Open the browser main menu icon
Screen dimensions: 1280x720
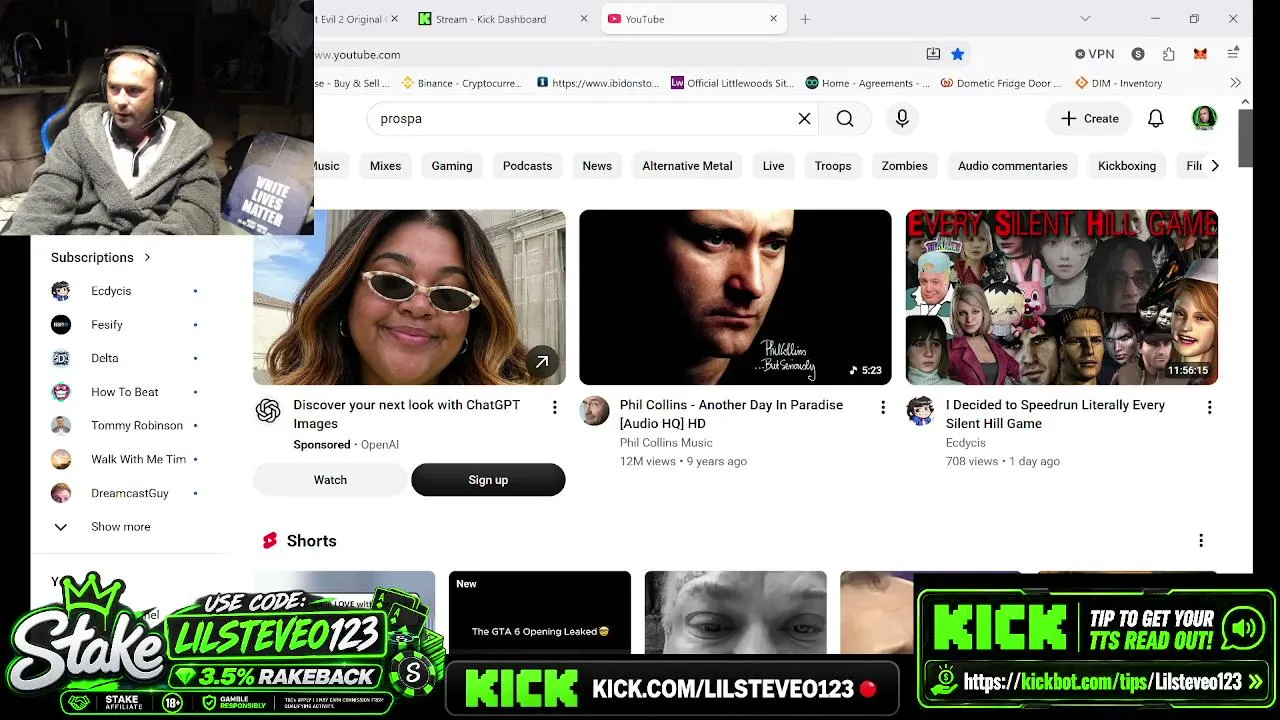click(x=1233, y=54)
